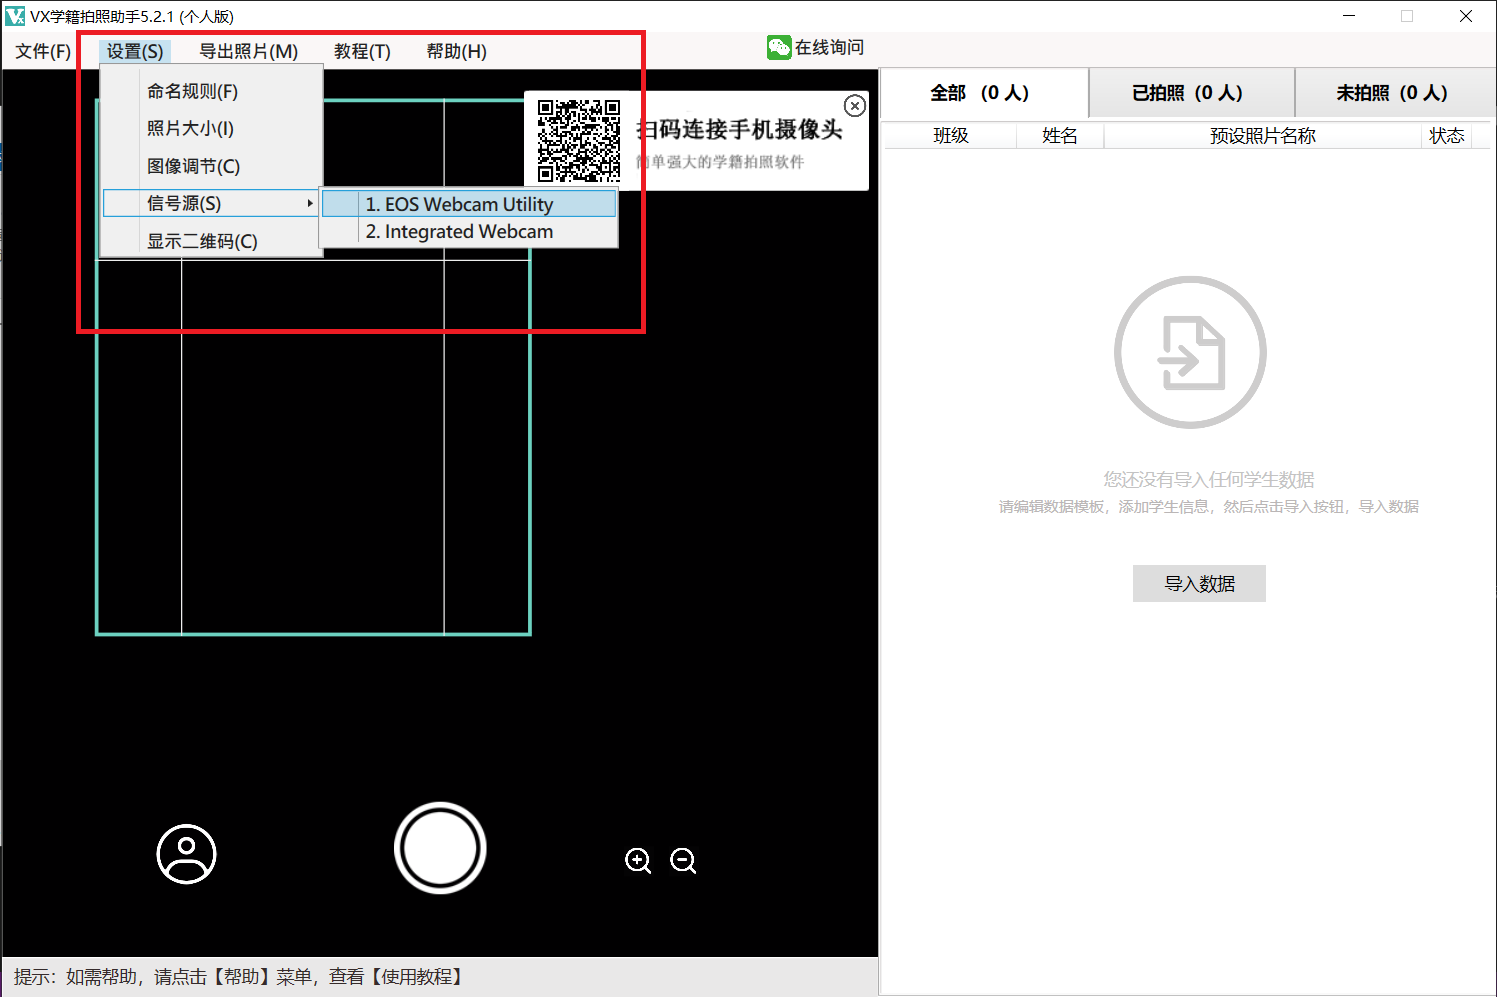Click the 班级 column header

click(x=951, y=135)
